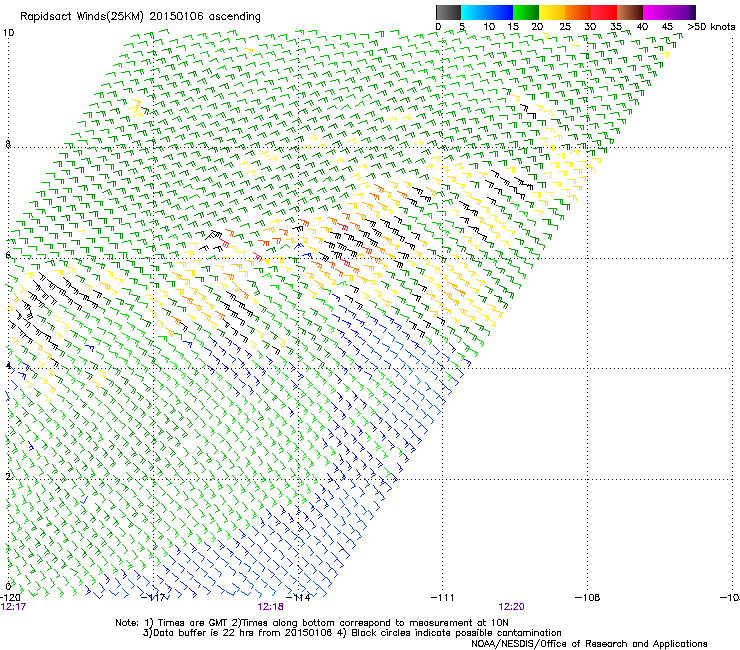Click the longitude label '-114'
The height and width of the screenshot is (650, 740).
[x=298, y=597]
